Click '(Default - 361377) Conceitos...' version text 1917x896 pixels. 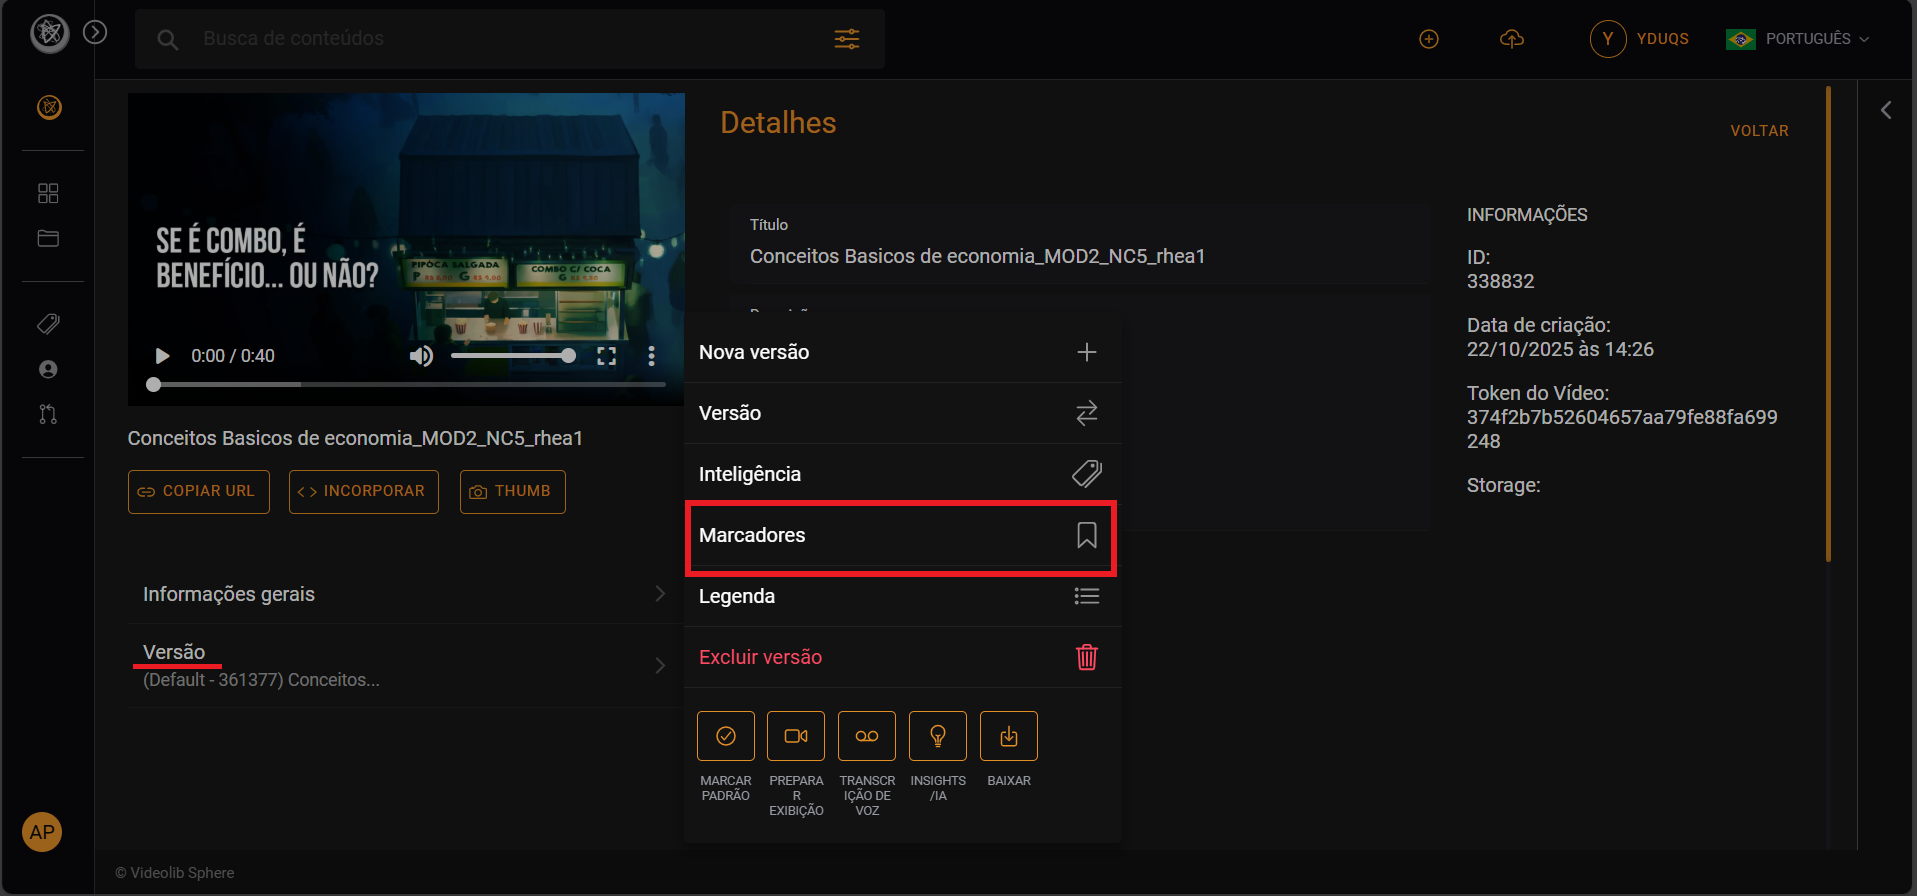coord(261,680)
